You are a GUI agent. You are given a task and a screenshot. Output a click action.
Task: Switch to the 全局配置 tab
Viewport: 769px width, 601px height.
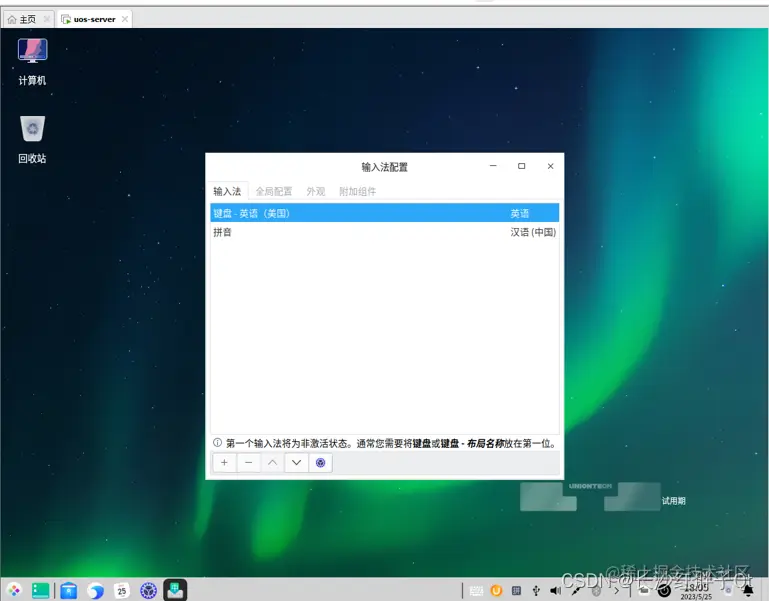pos(274,191)
